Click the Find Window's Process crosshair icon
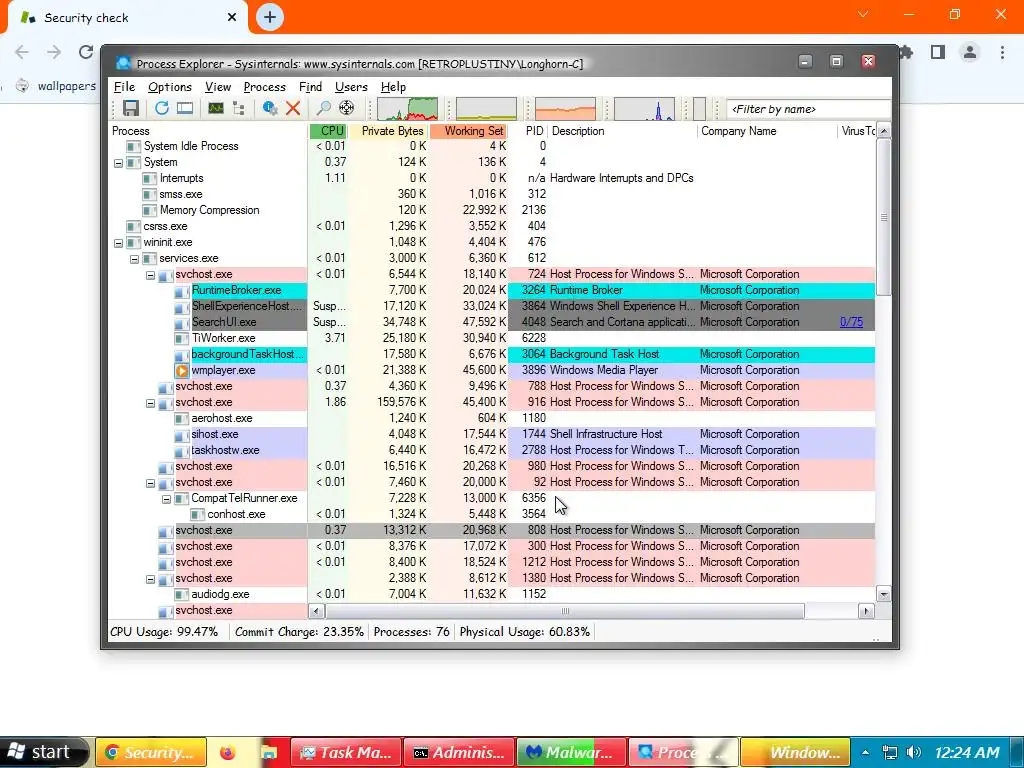1024x768 pixels. (346, 108)
